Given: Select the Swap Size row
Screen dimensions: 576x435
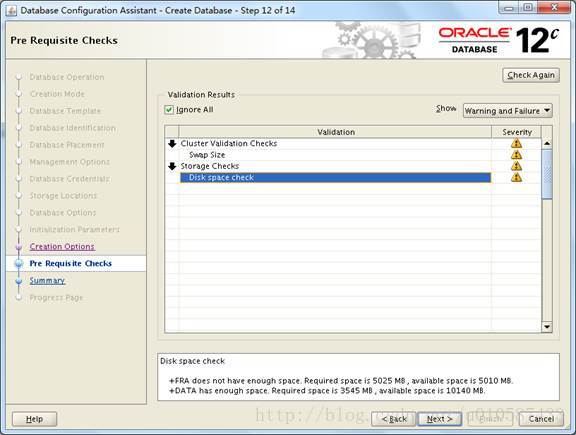Looking at the screenshot, I should 335,155.
